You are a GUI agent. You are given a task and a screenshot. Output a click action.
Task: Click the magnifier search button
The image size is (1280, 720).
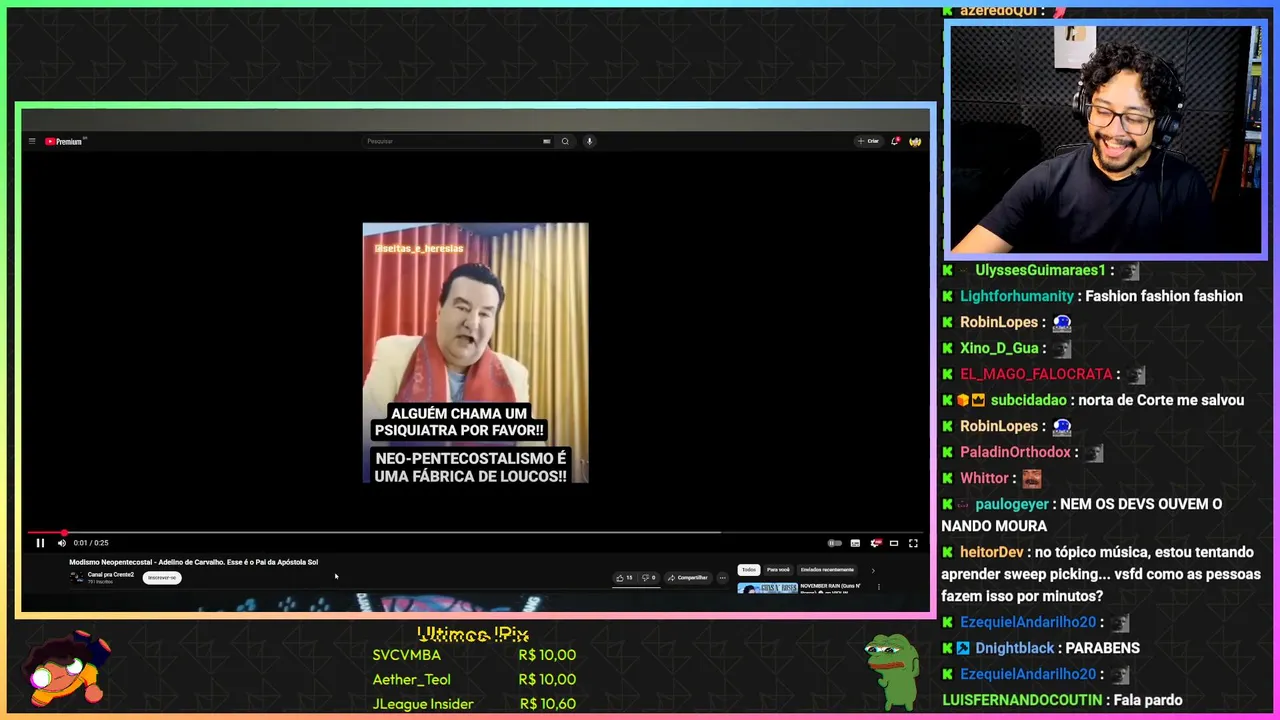point(565,141)
